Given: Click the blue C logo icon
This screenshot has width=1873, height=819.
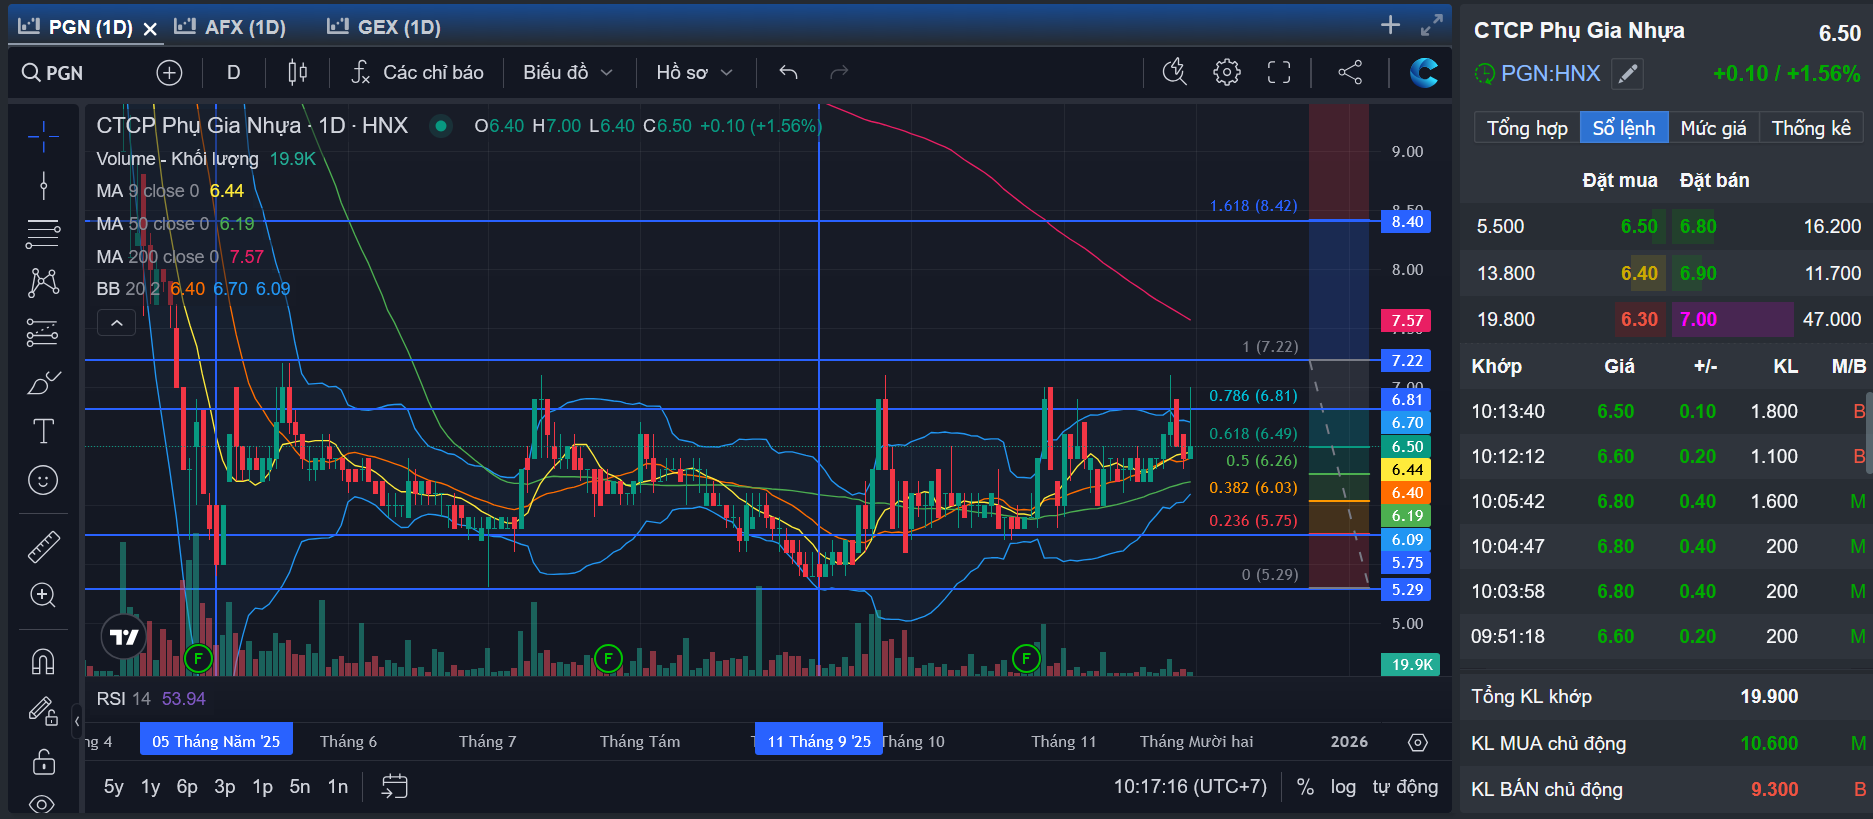Looking at the screenshot, I should (x=1424, y=72).
